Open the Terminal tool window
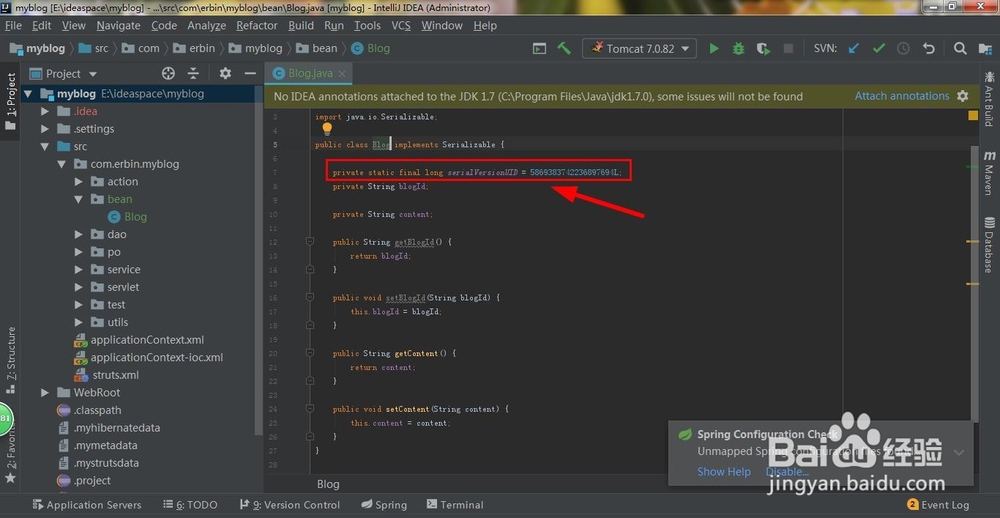This screenshot has height=518, width=1000. click(x=455, y=505)
